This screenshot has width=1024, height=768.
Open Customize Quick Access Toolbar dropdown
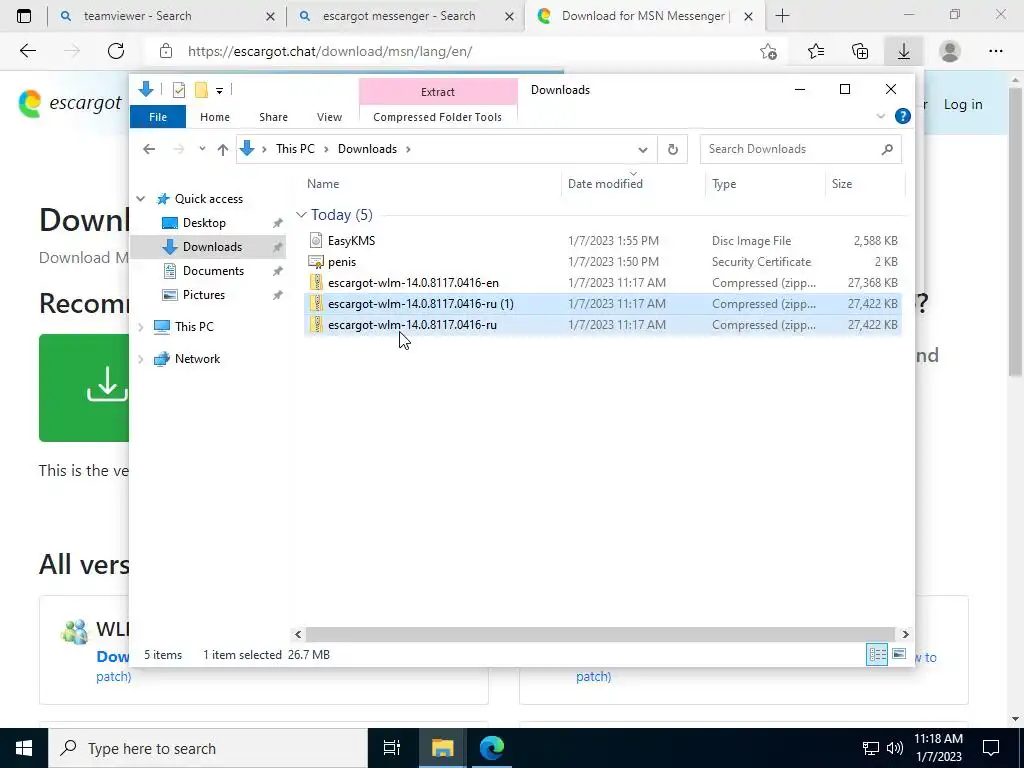click(219, 91)
